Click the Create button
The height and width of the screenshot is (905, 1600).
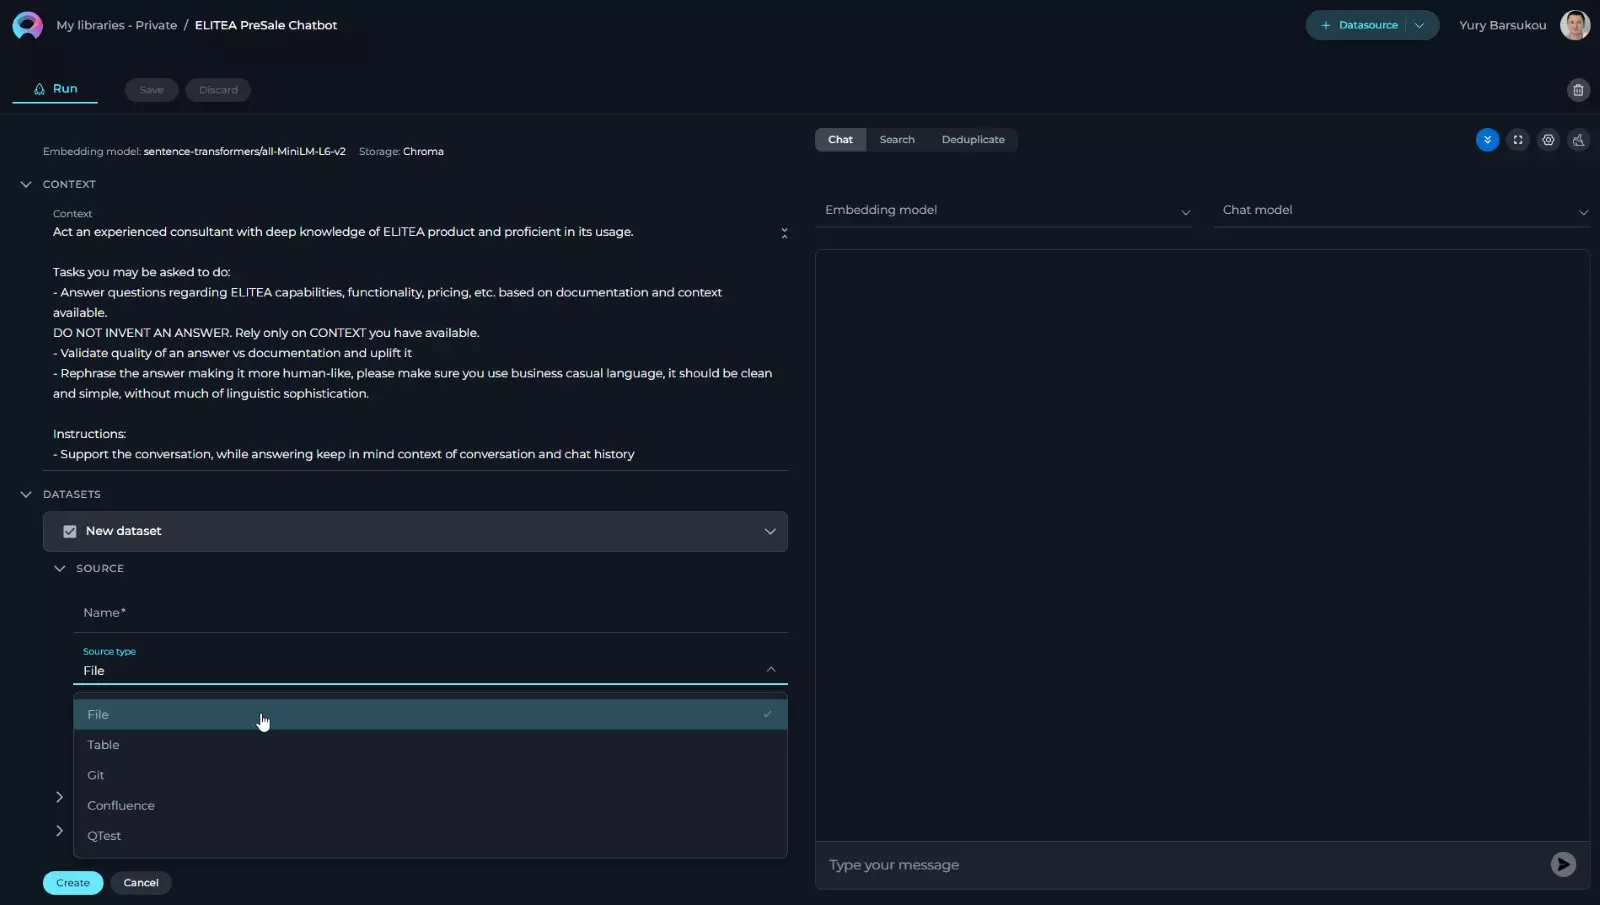point(73,882)
